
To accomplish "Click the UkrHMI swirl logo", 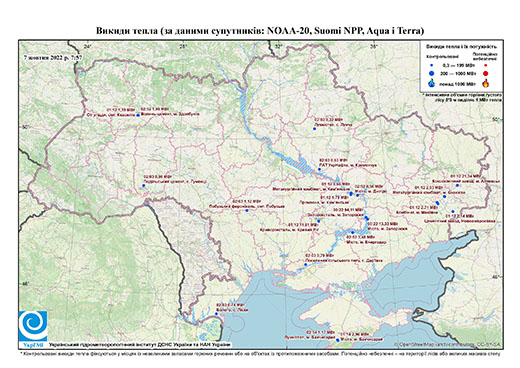I will pos(33,326).
